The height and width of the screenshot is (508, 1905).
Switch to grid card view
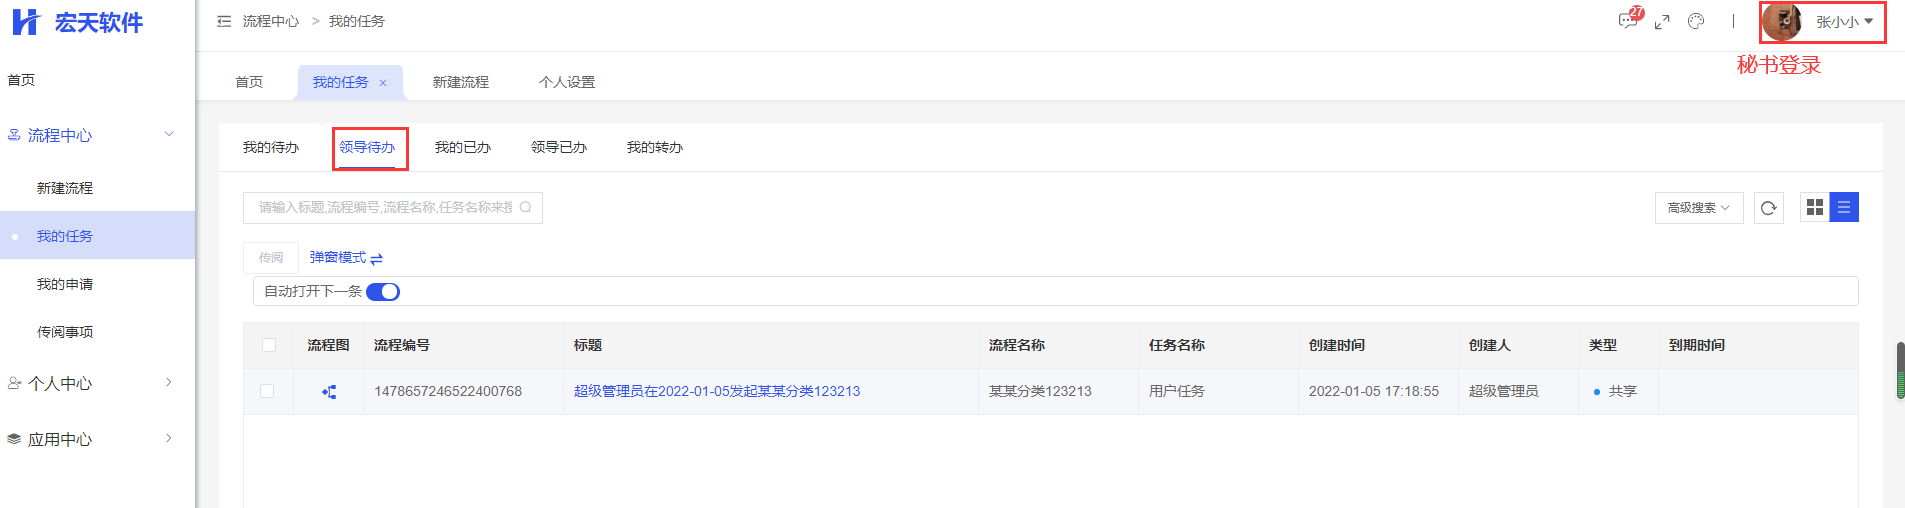pos(1815,207)
